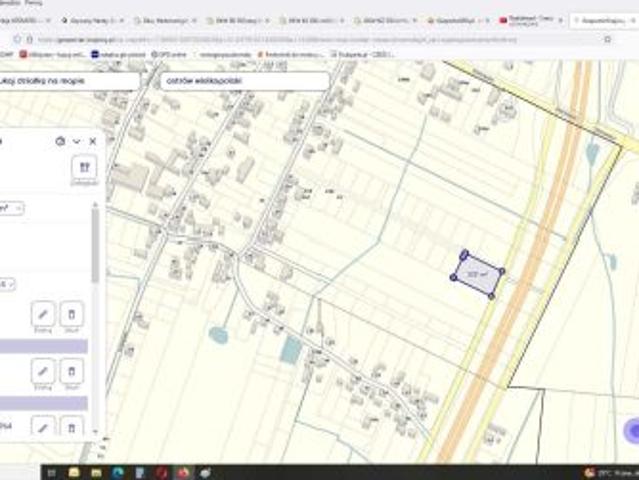This screenshot has height=480, width=639.
Task: Open the Firefox taskbar icon
Action: point(183,473)
